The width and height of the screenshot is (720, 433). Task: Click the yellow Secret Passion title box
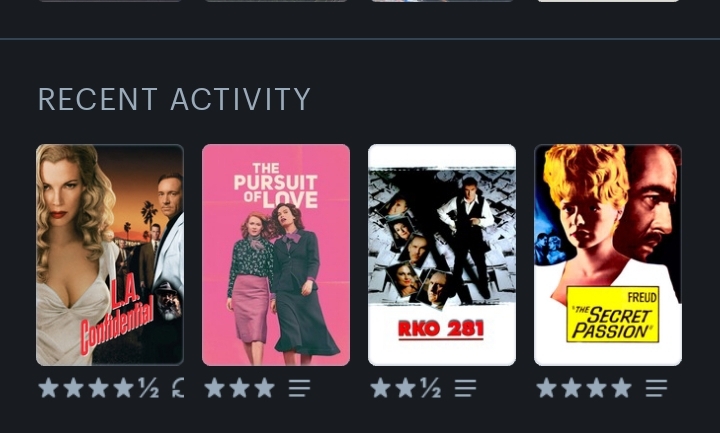click(613, 314)
